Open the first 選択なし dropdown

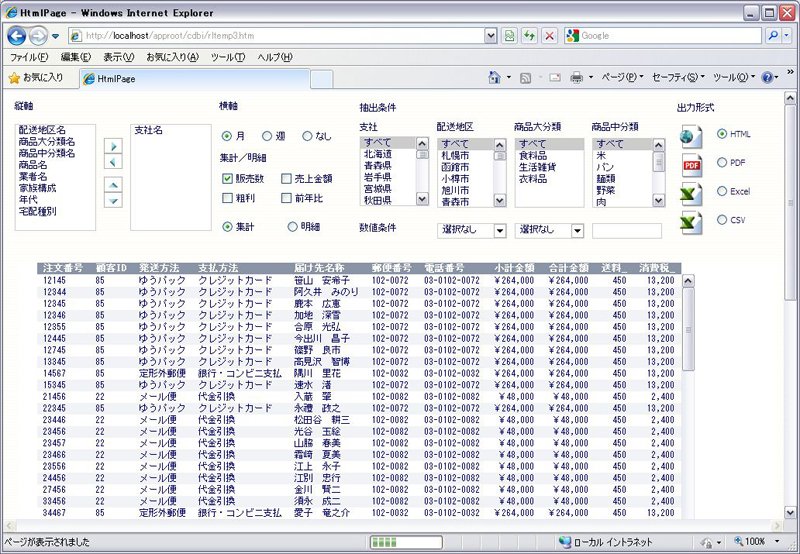(471, 231)
